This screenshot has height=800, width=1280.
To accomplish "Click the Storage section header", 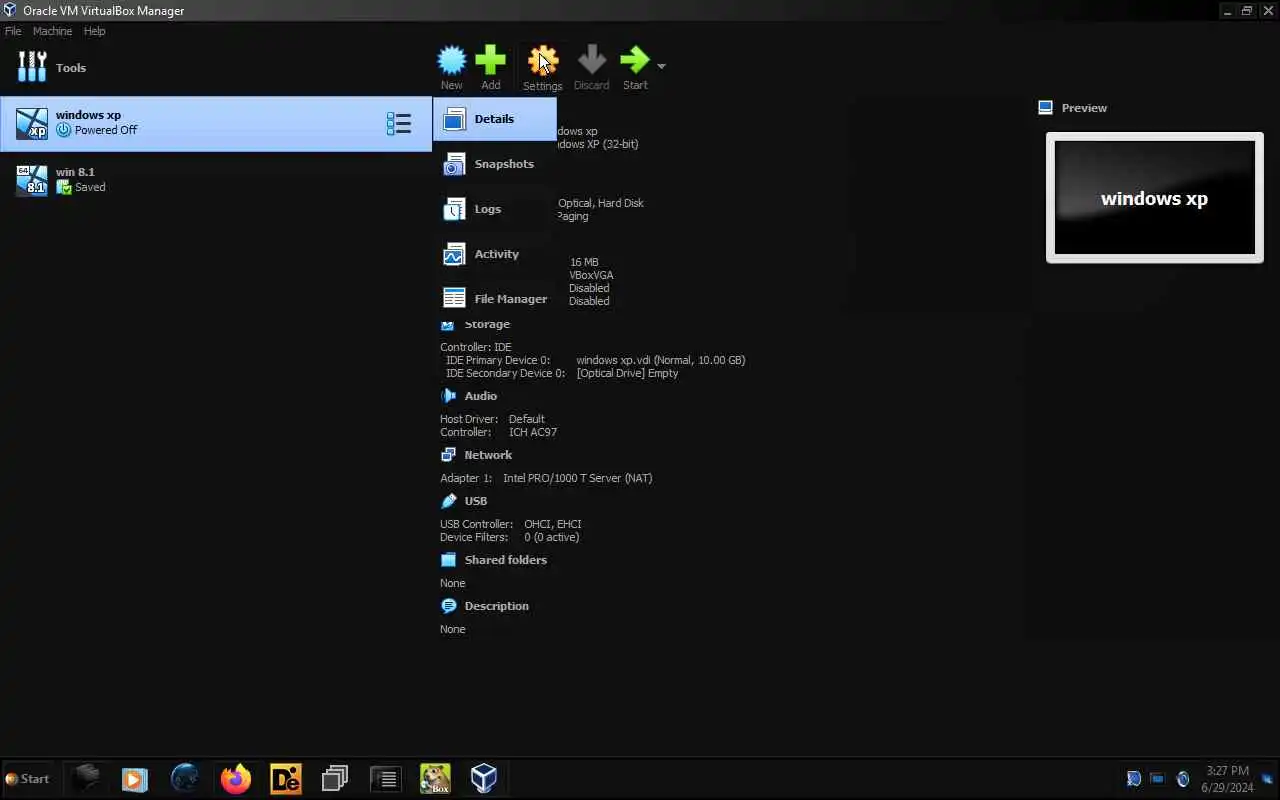I will [x=487, y=324].
